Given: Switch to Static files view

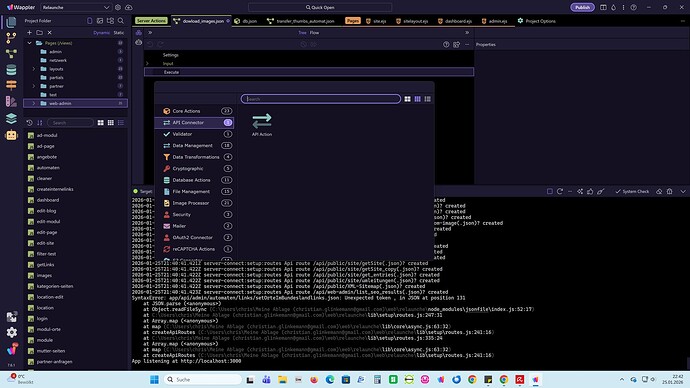Looking at the screenshot, I should 119,33.
